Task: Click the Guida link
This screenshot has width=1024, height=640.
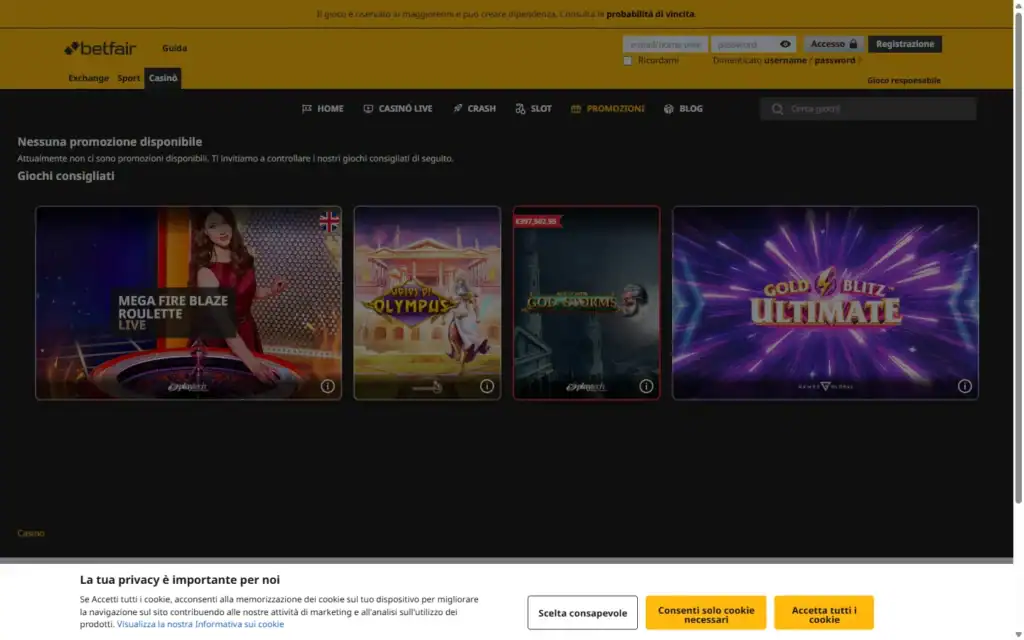Action: click(x=174, y=48)
